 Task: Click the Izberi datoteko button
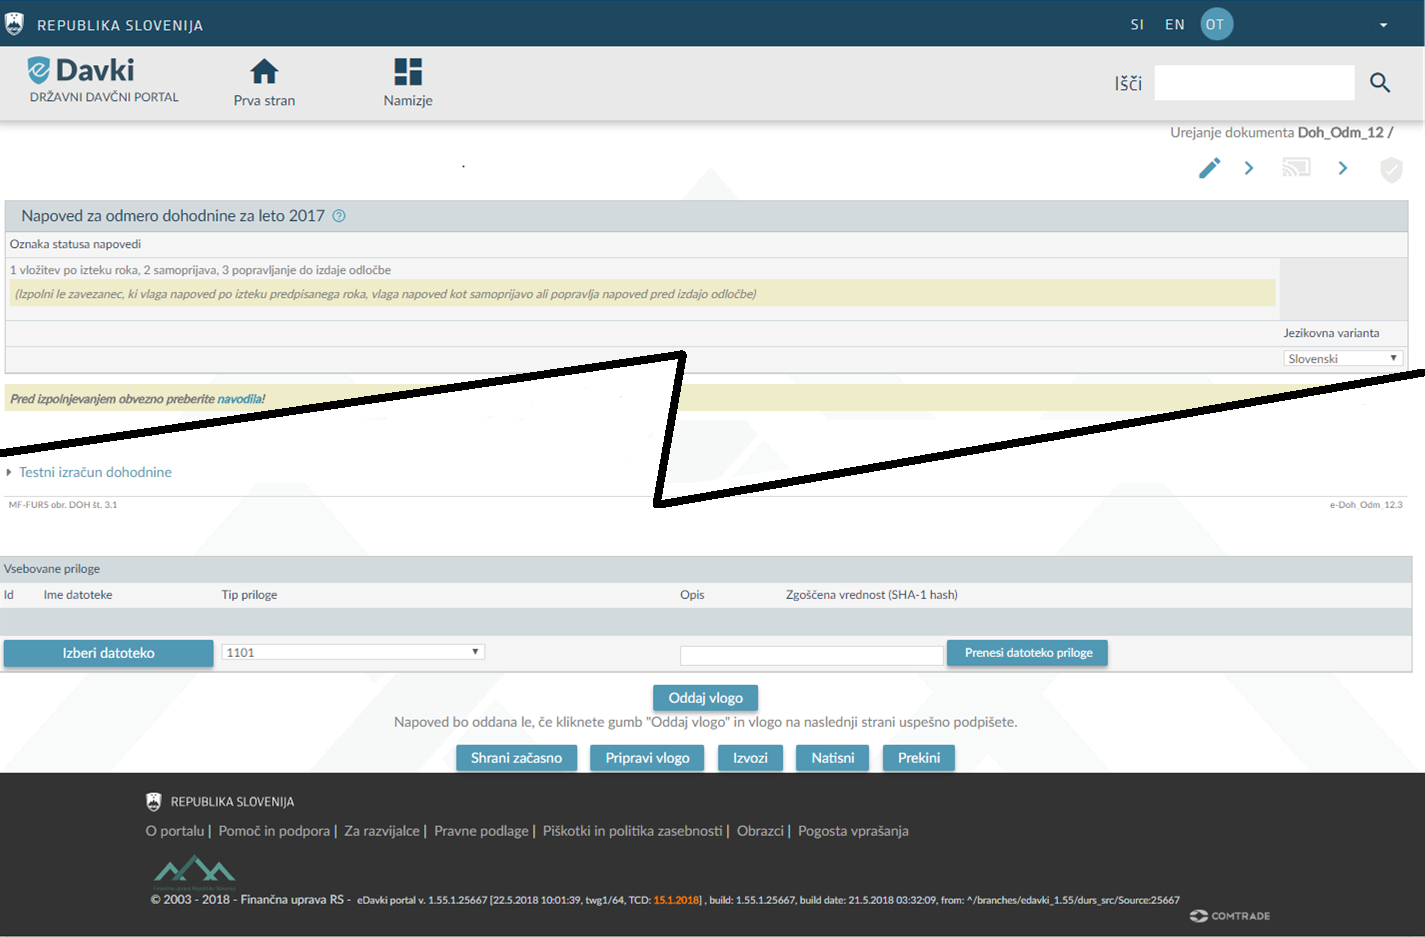click(x=108, y=653)
